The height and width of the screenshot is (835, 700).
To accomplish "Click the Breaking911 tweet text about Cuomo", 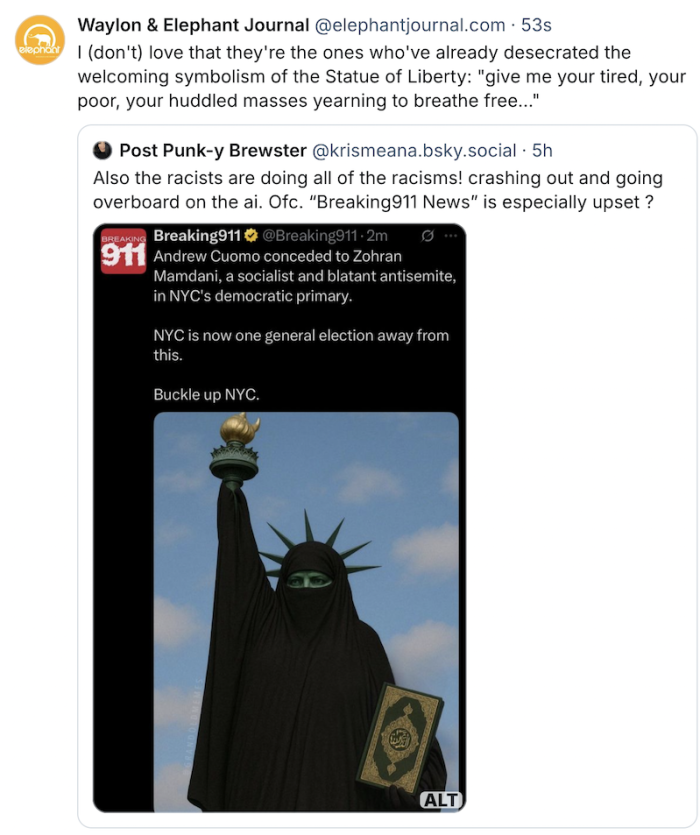I will click(305, 276).
